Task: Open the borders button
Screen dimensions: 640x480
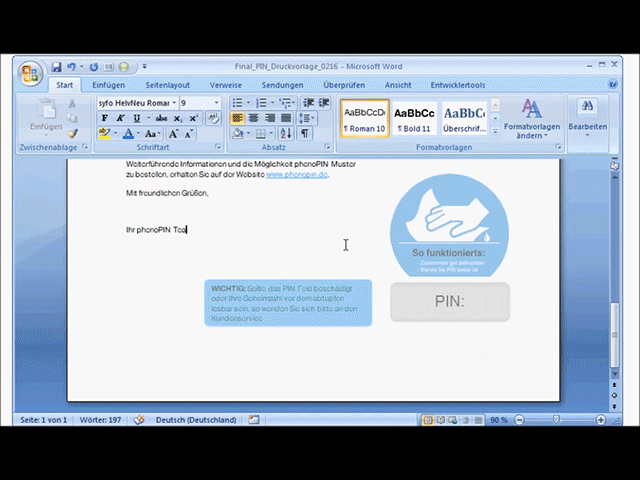Action: click(x=260, y=133)
